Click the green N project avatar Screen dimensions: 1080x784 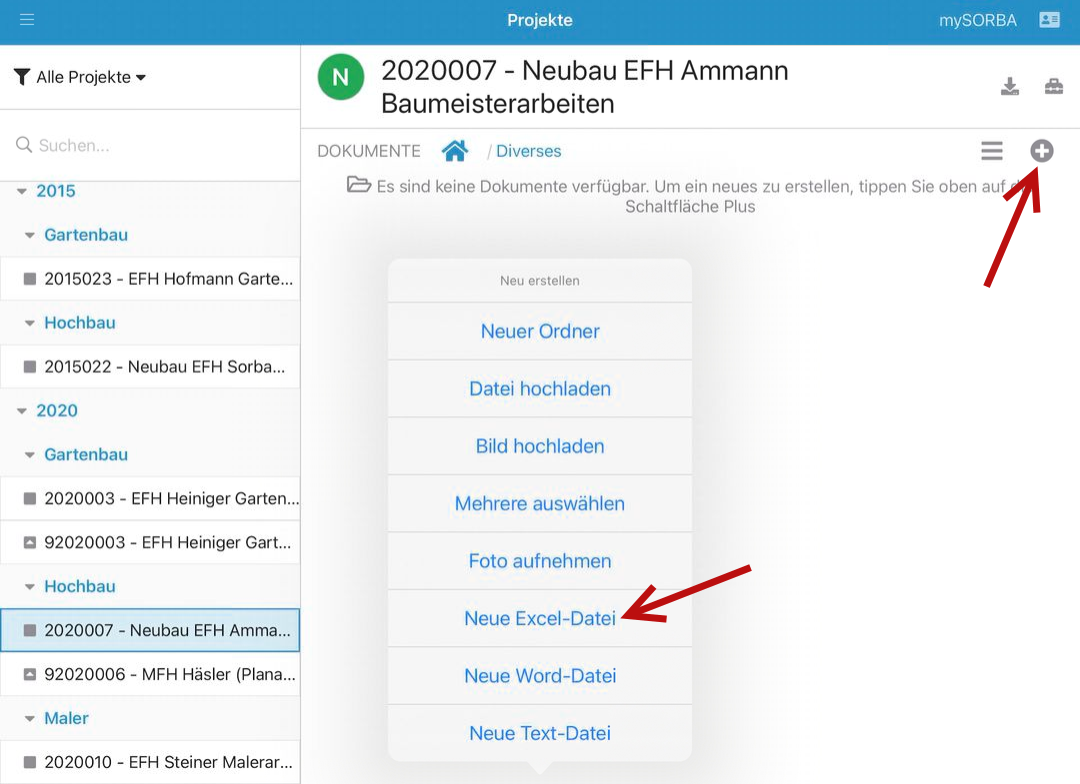341,77
